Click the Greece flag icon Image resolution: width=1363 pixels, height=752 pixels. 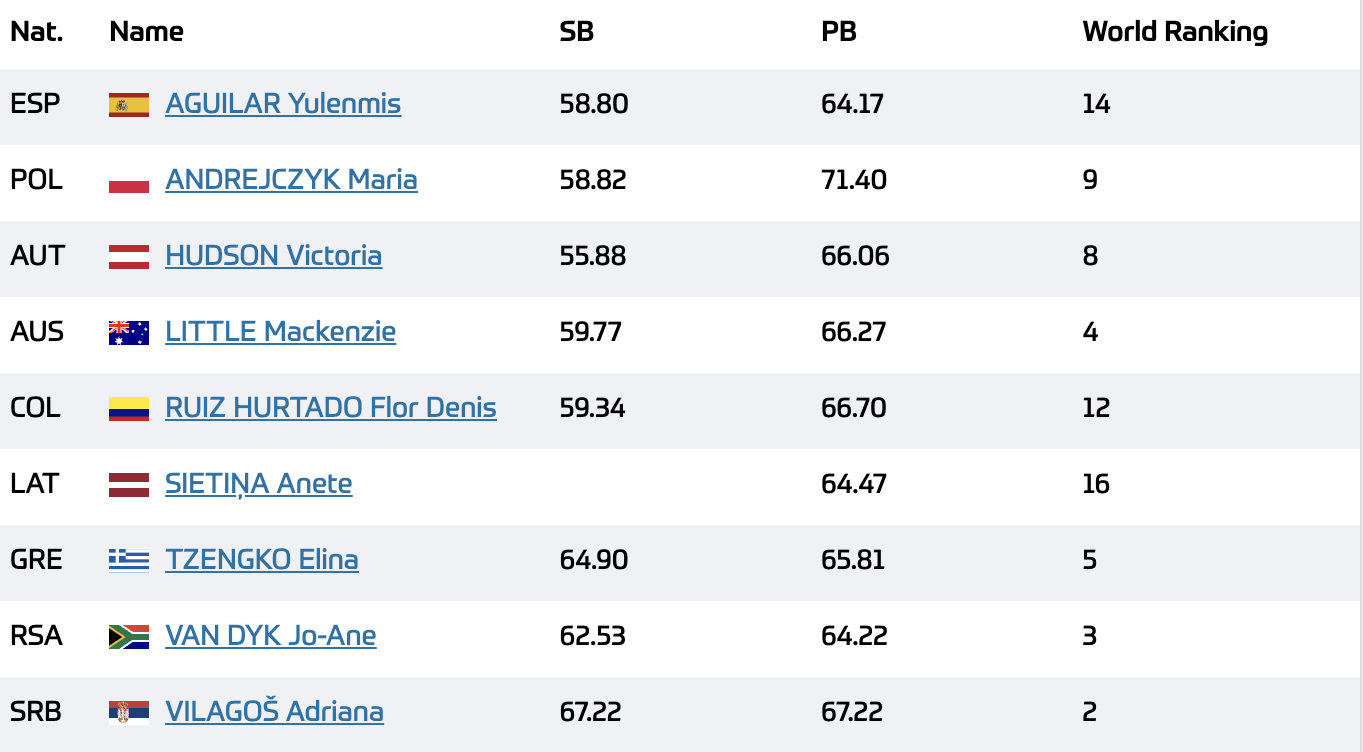129,561
